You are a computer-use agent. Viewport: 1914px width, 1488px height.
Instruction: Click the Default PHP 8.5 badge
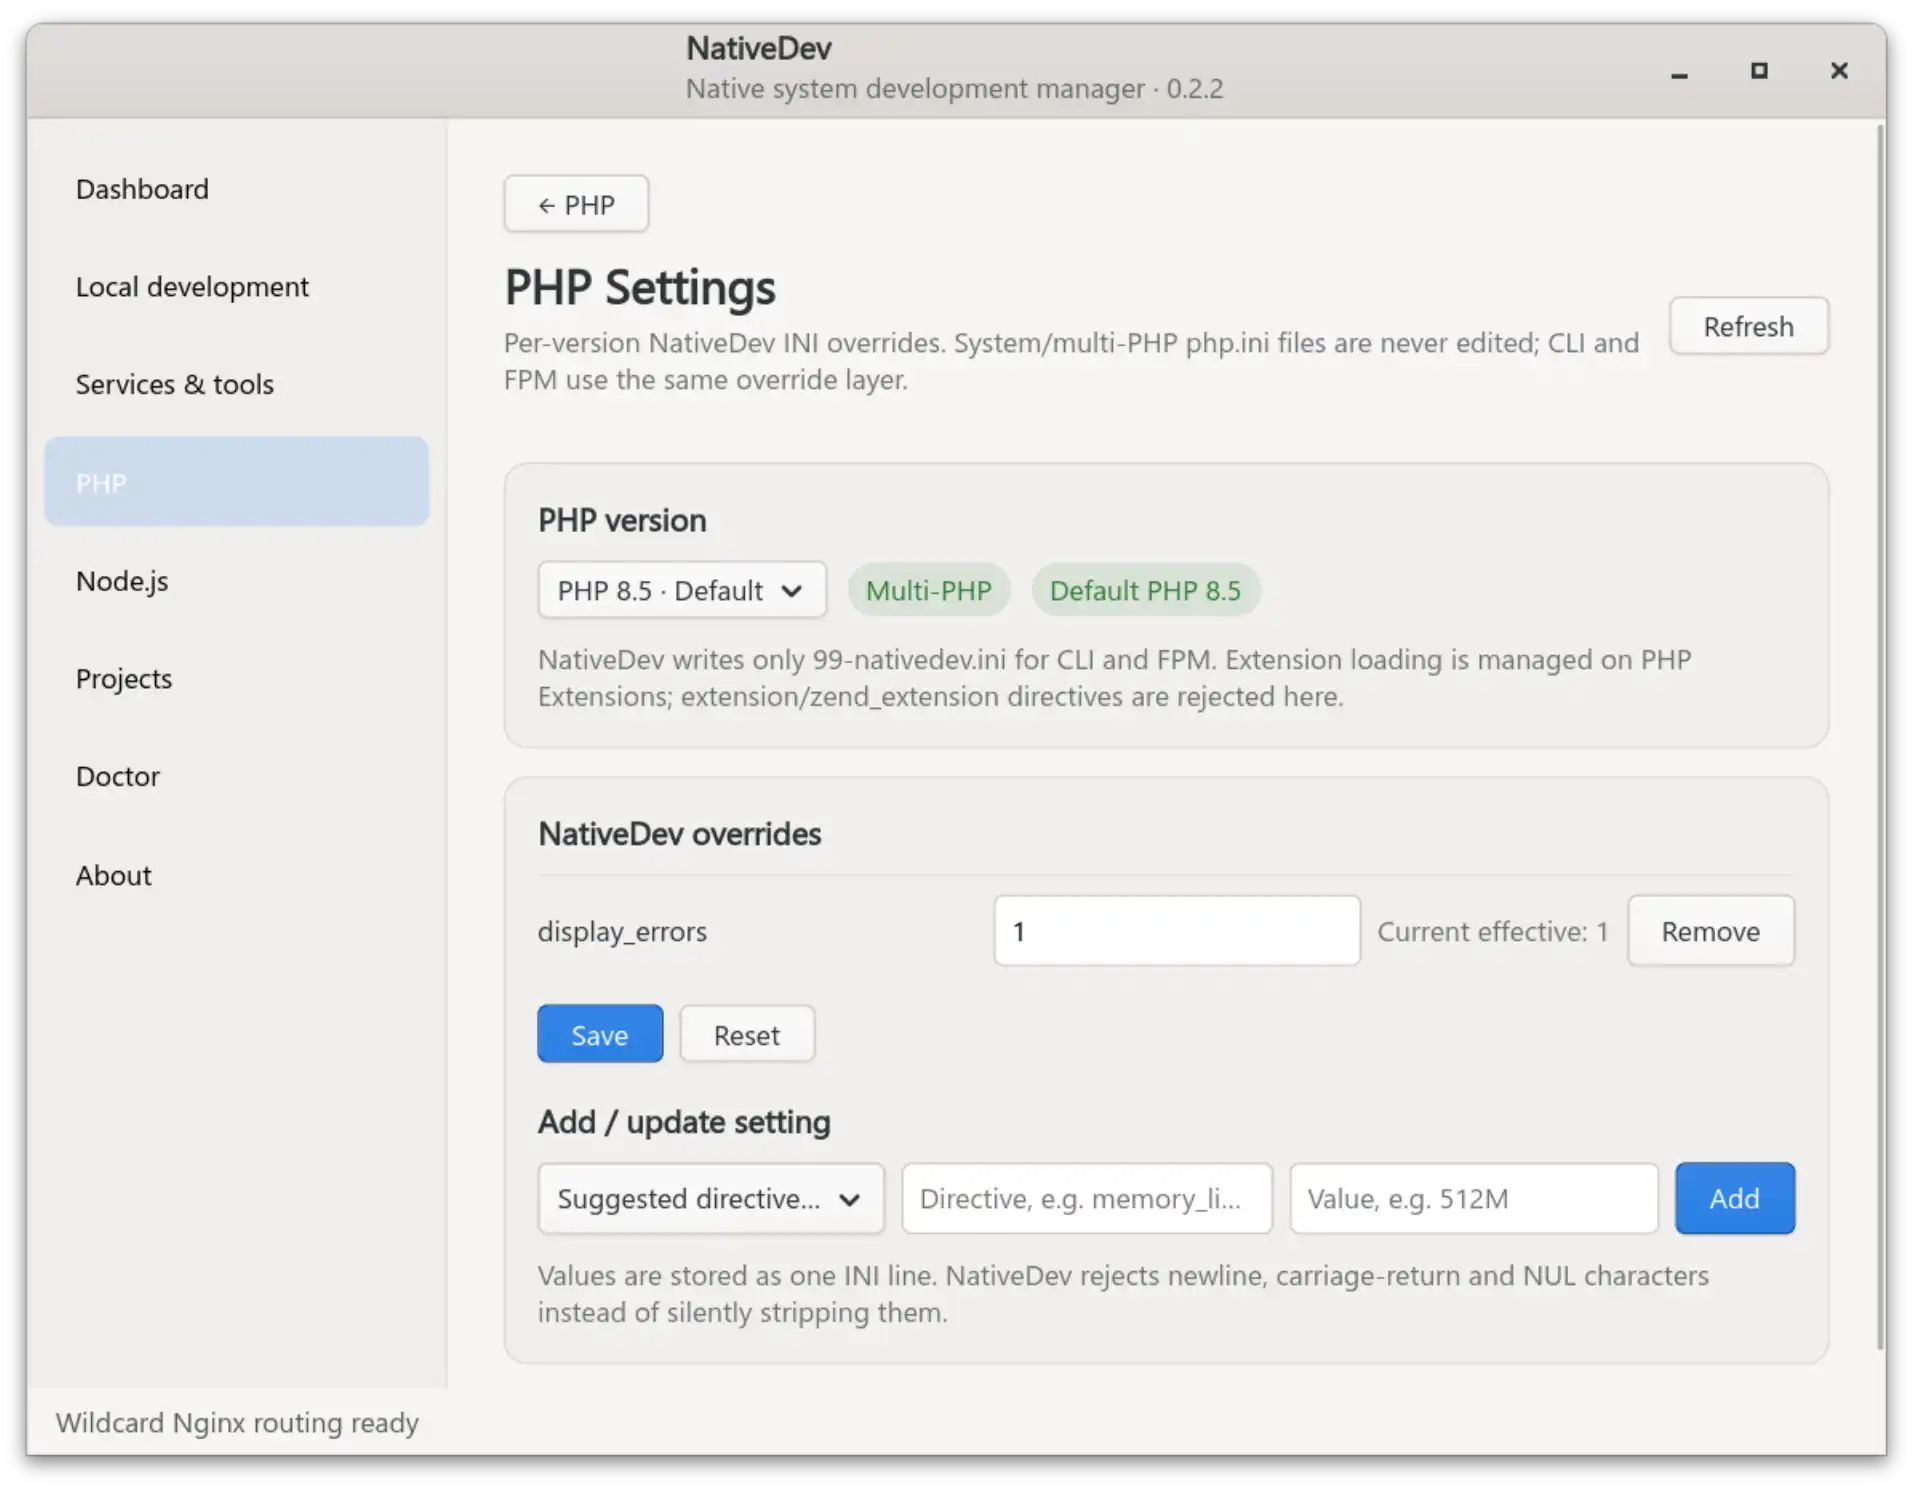pos(1145,590)
